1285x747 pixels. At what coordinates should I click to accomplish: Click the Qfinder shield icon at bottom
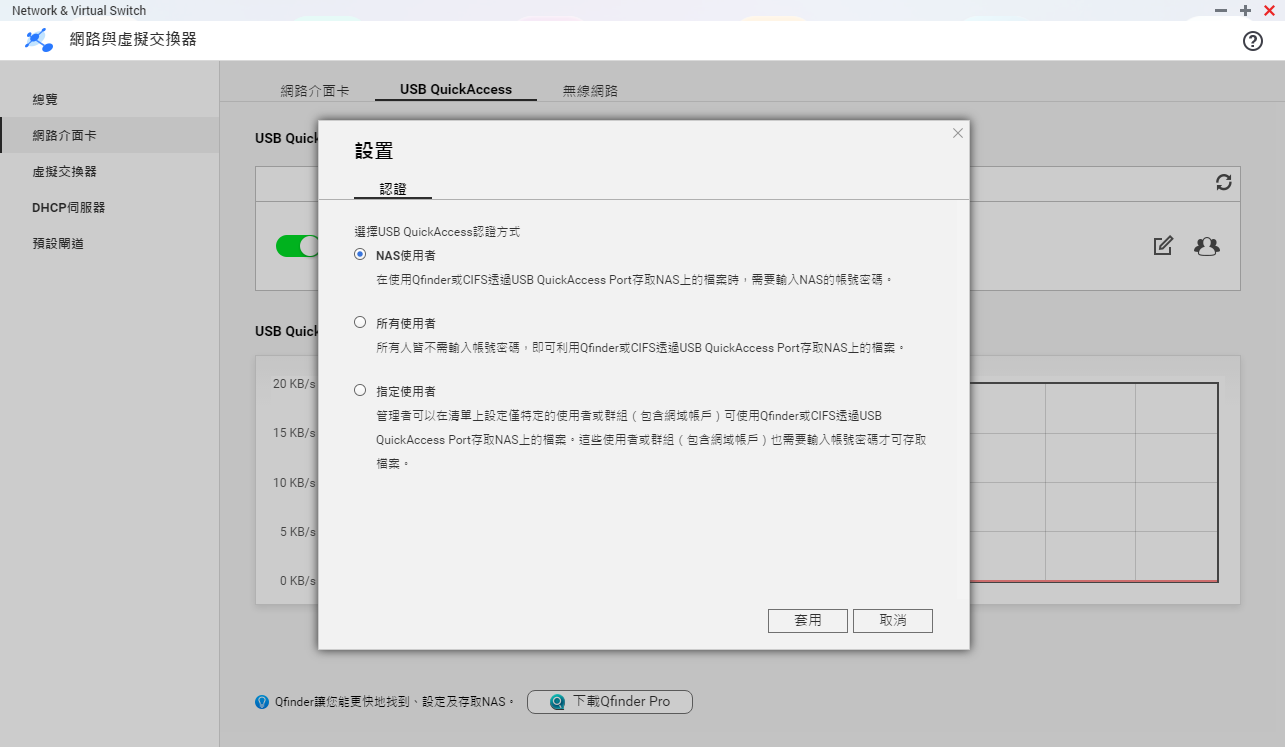[x=262, y=702]
